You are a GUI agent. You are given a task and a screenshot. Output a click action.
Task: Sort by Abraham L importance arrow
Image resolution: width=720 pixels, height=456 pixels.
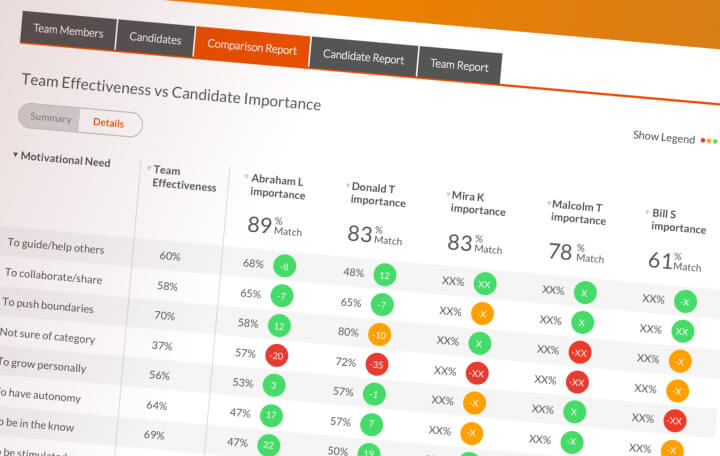(247, 177)
